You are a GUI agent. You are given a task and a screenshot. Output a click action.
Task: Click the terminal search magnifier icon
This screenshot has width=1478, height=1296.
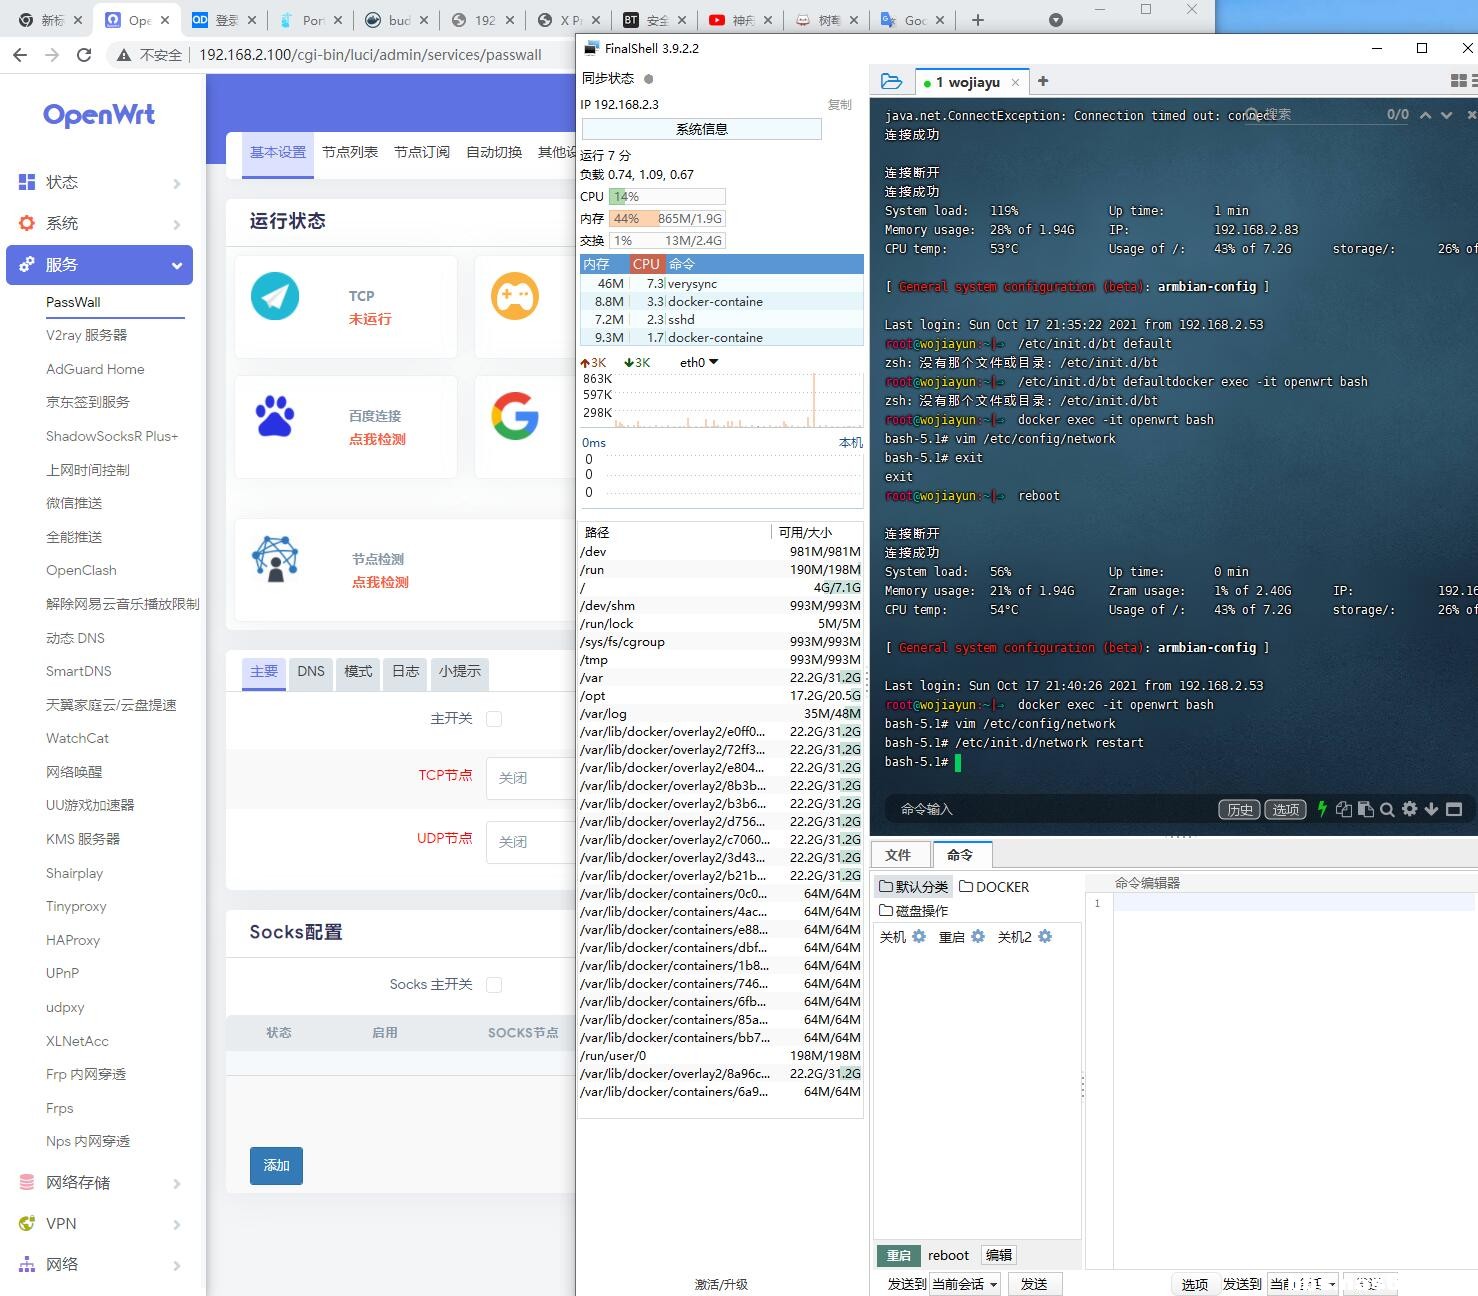pos(1387,809)
